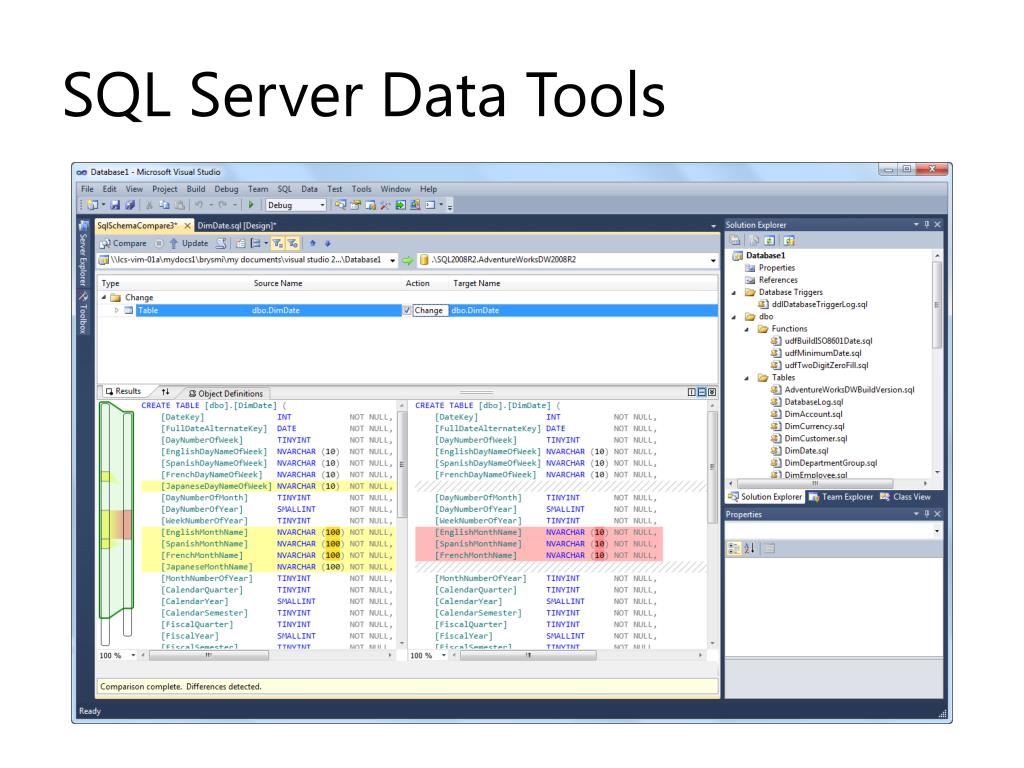Go to previous difference with up arrow
1024x768 pixels.
click(313, 244)
